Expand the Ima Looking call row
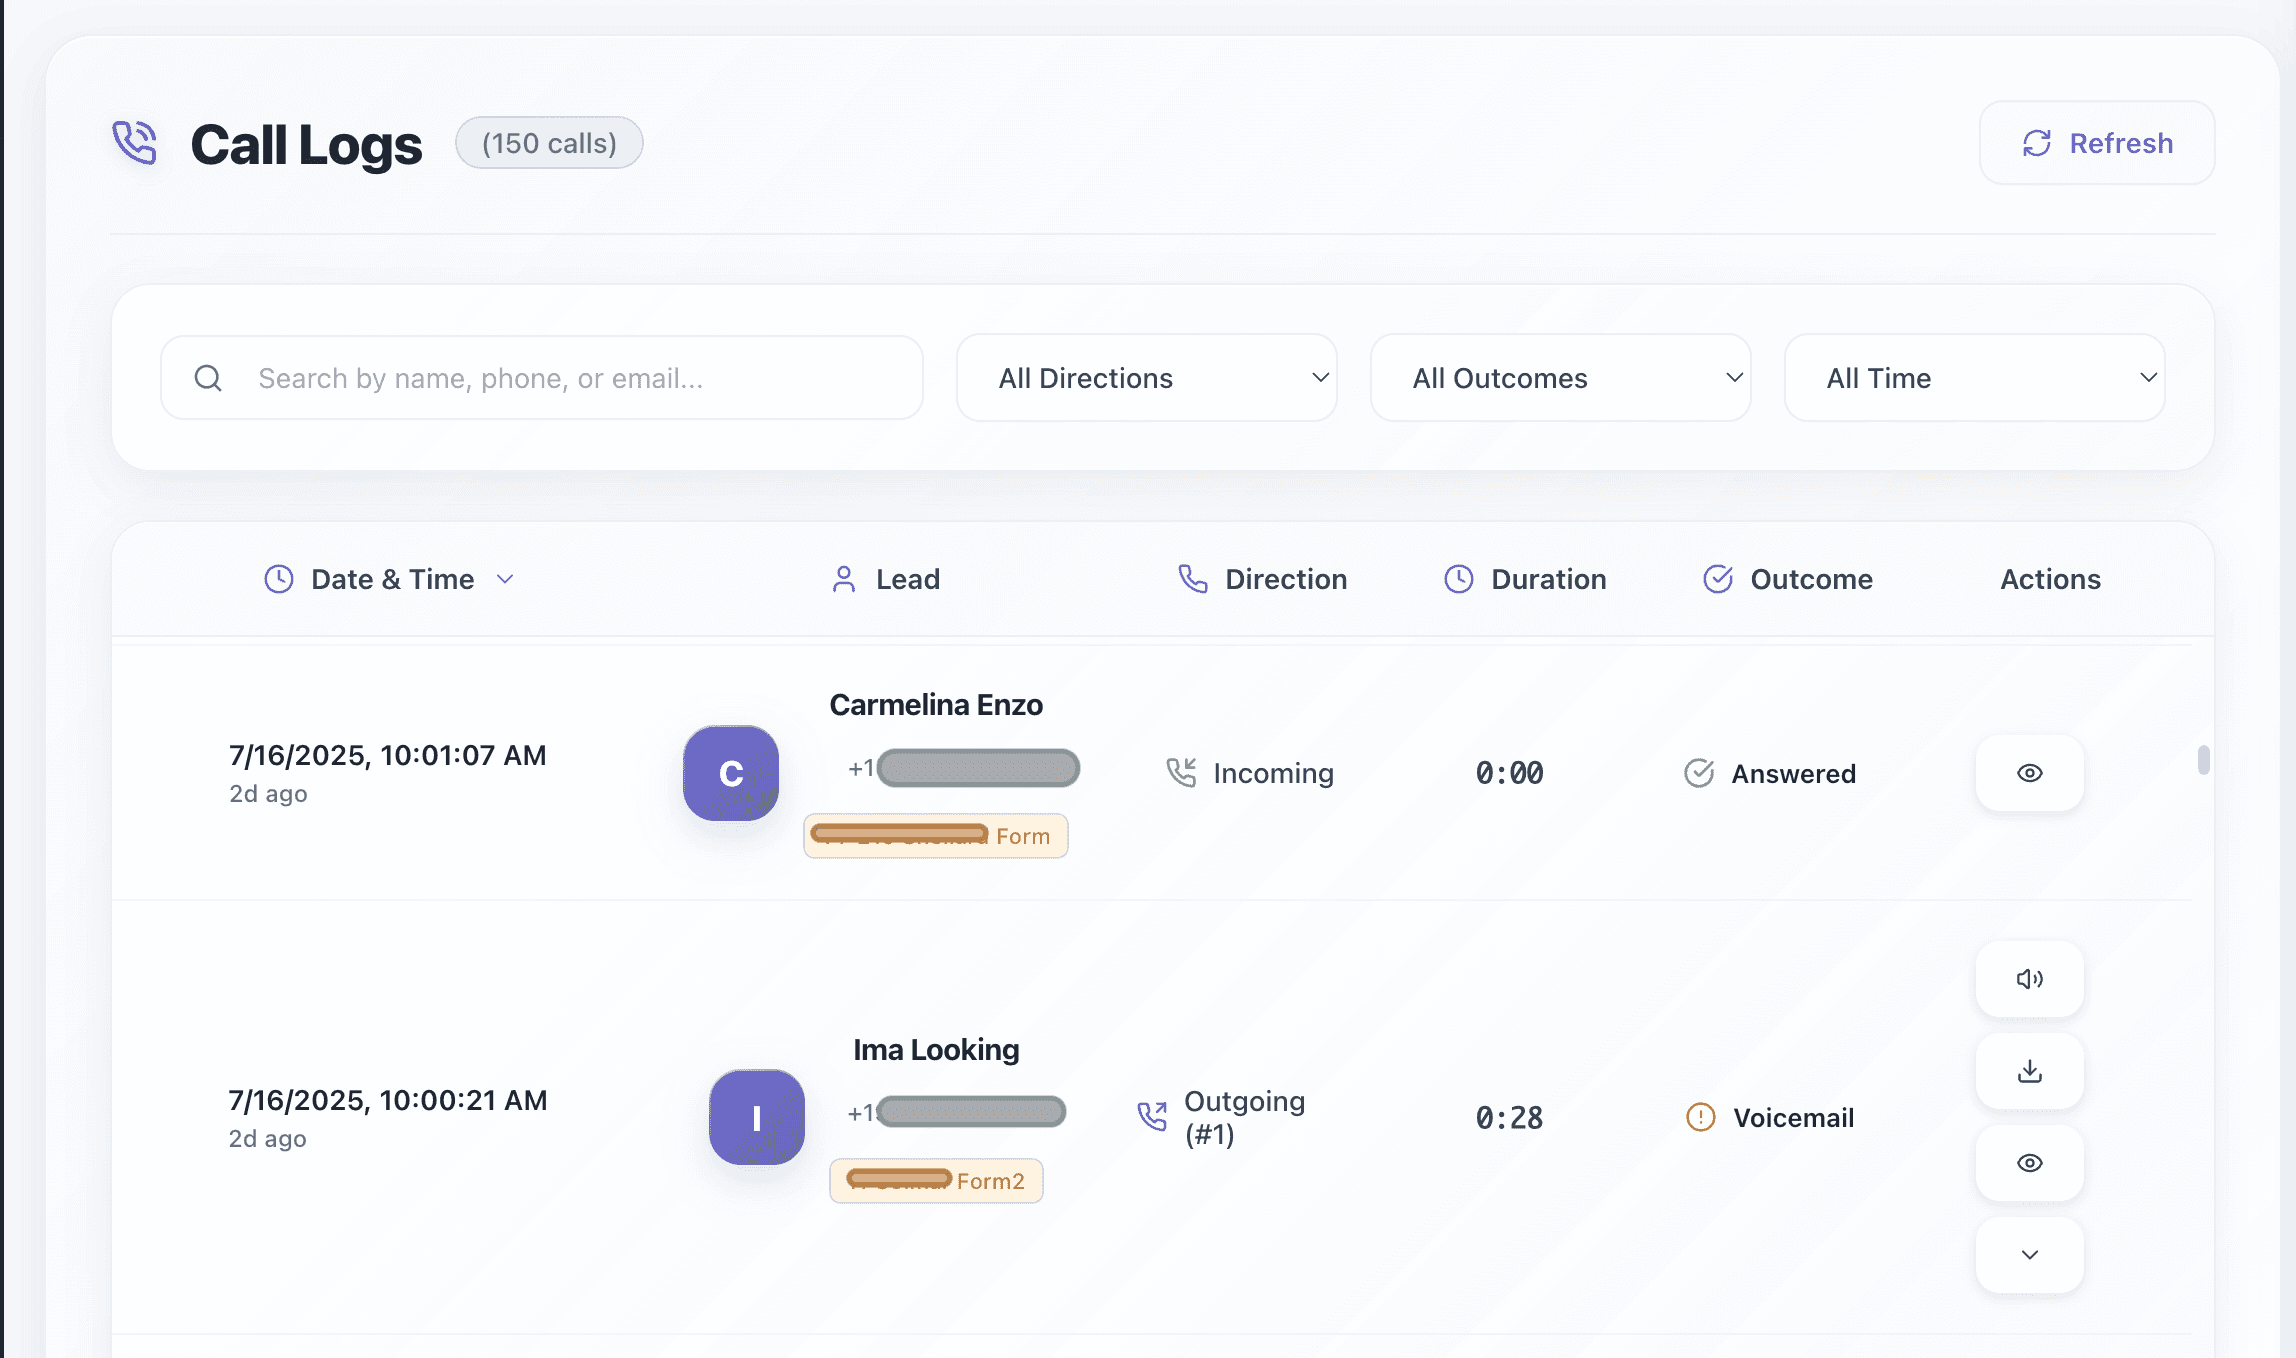Screen dimensions: 2296x1358 pyautogui.click(x=2029, y=1255)
